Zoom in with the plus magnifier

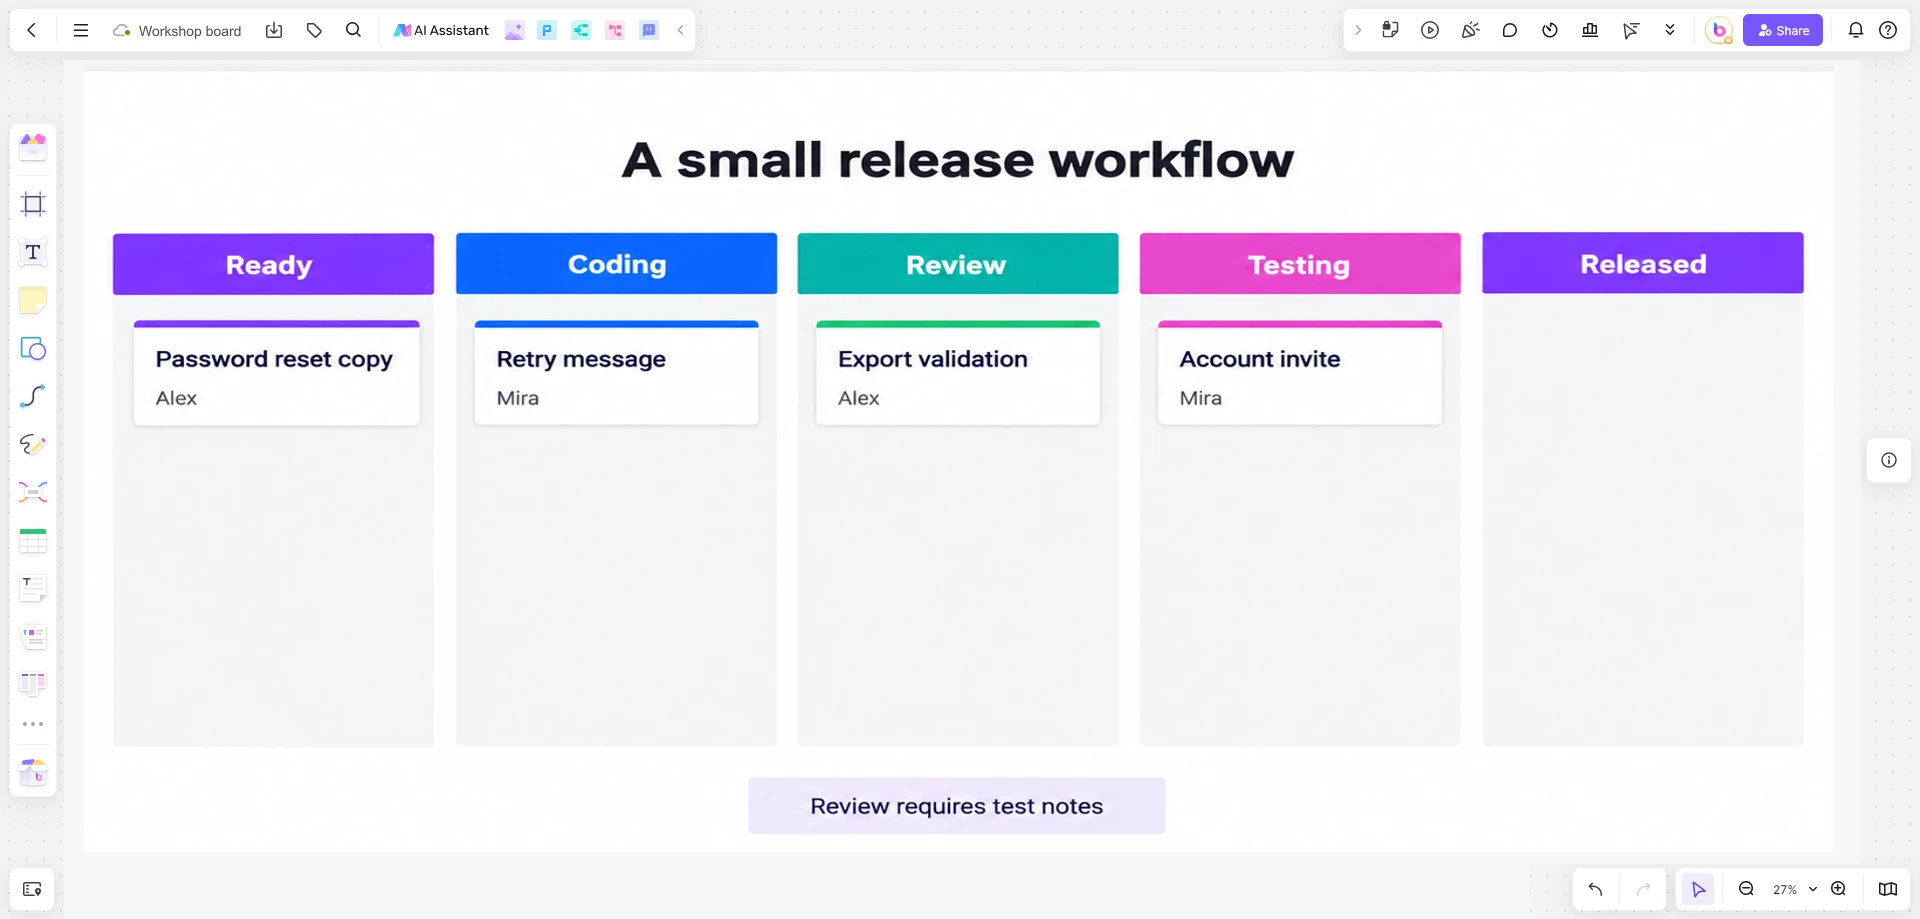point(1838,889)
